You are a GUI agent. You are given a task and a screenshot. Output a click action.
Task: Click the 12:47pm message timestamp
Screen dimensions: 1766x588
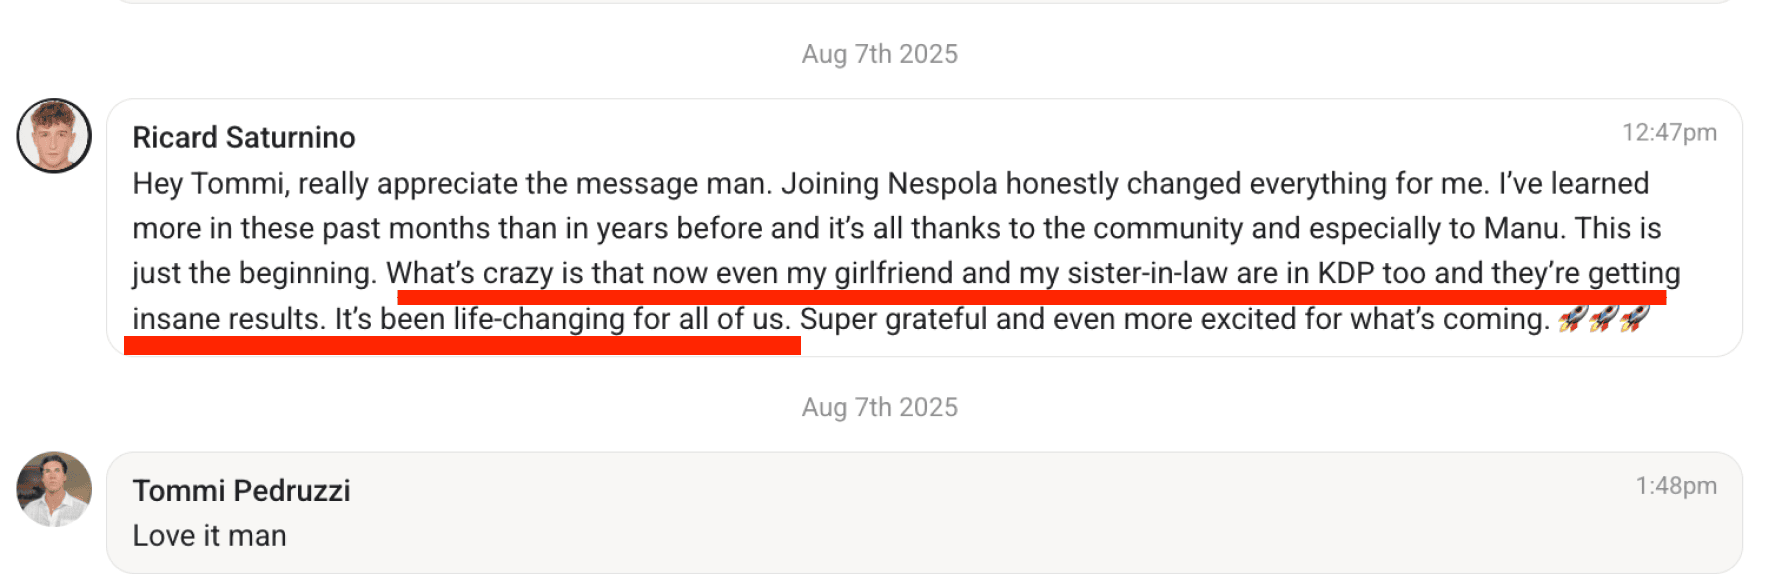pos(1668,132)
